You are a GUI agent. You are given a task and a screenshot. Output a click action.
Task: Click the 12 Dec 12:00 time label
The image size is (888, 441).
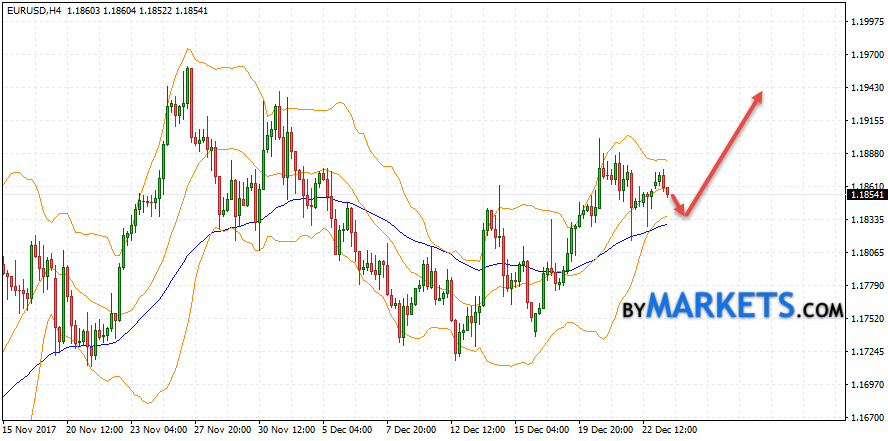(x=476, y=430)
